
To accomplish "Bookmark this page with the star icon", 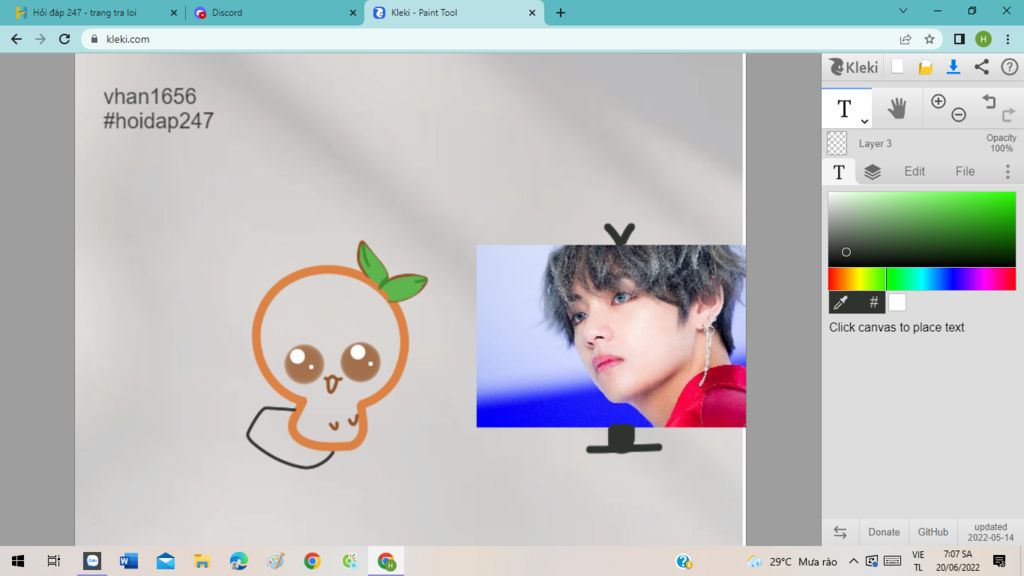I will 929,39.
